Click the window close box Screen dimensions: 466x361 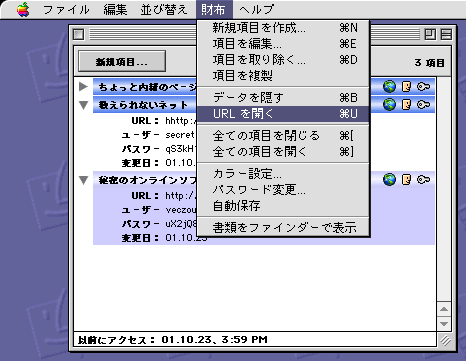coord(79,34)
